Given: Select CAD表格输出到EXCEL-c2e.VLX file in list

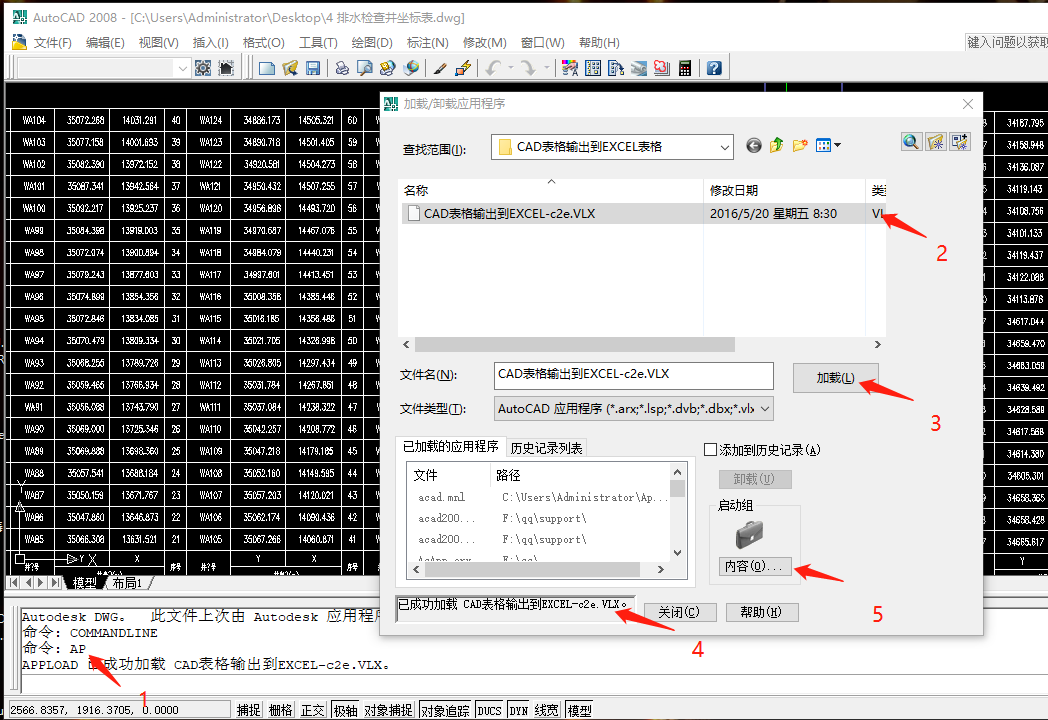Looking at the screenshot, I should pyautogui.click(x=642, y=214).
